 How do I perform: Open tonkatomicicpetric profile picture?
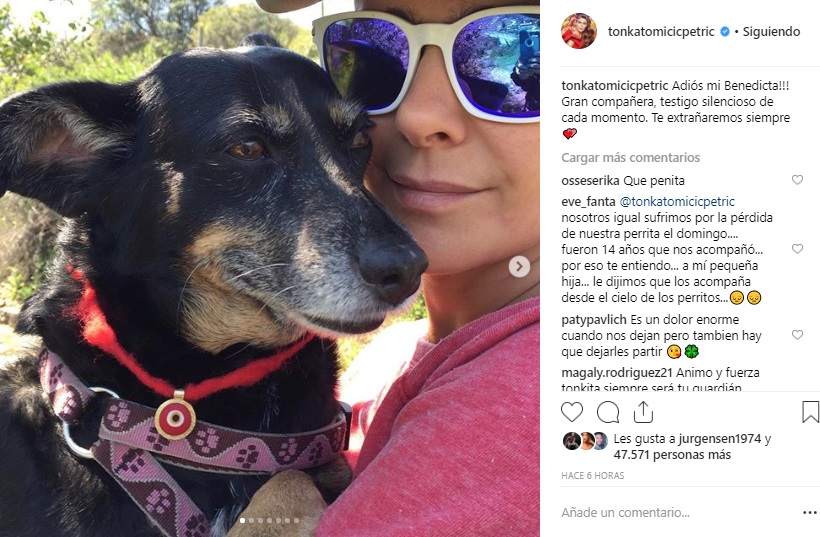[x=578, y=31]
